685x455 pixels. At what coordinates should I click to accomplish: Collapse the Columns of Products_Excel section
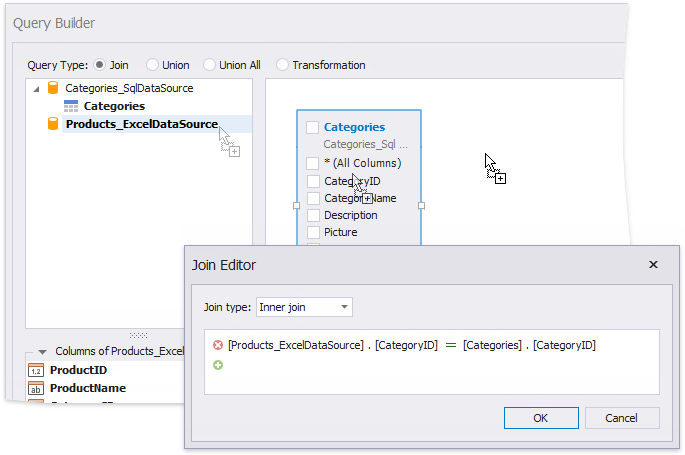pyautogui.click(x=42, y=351)
